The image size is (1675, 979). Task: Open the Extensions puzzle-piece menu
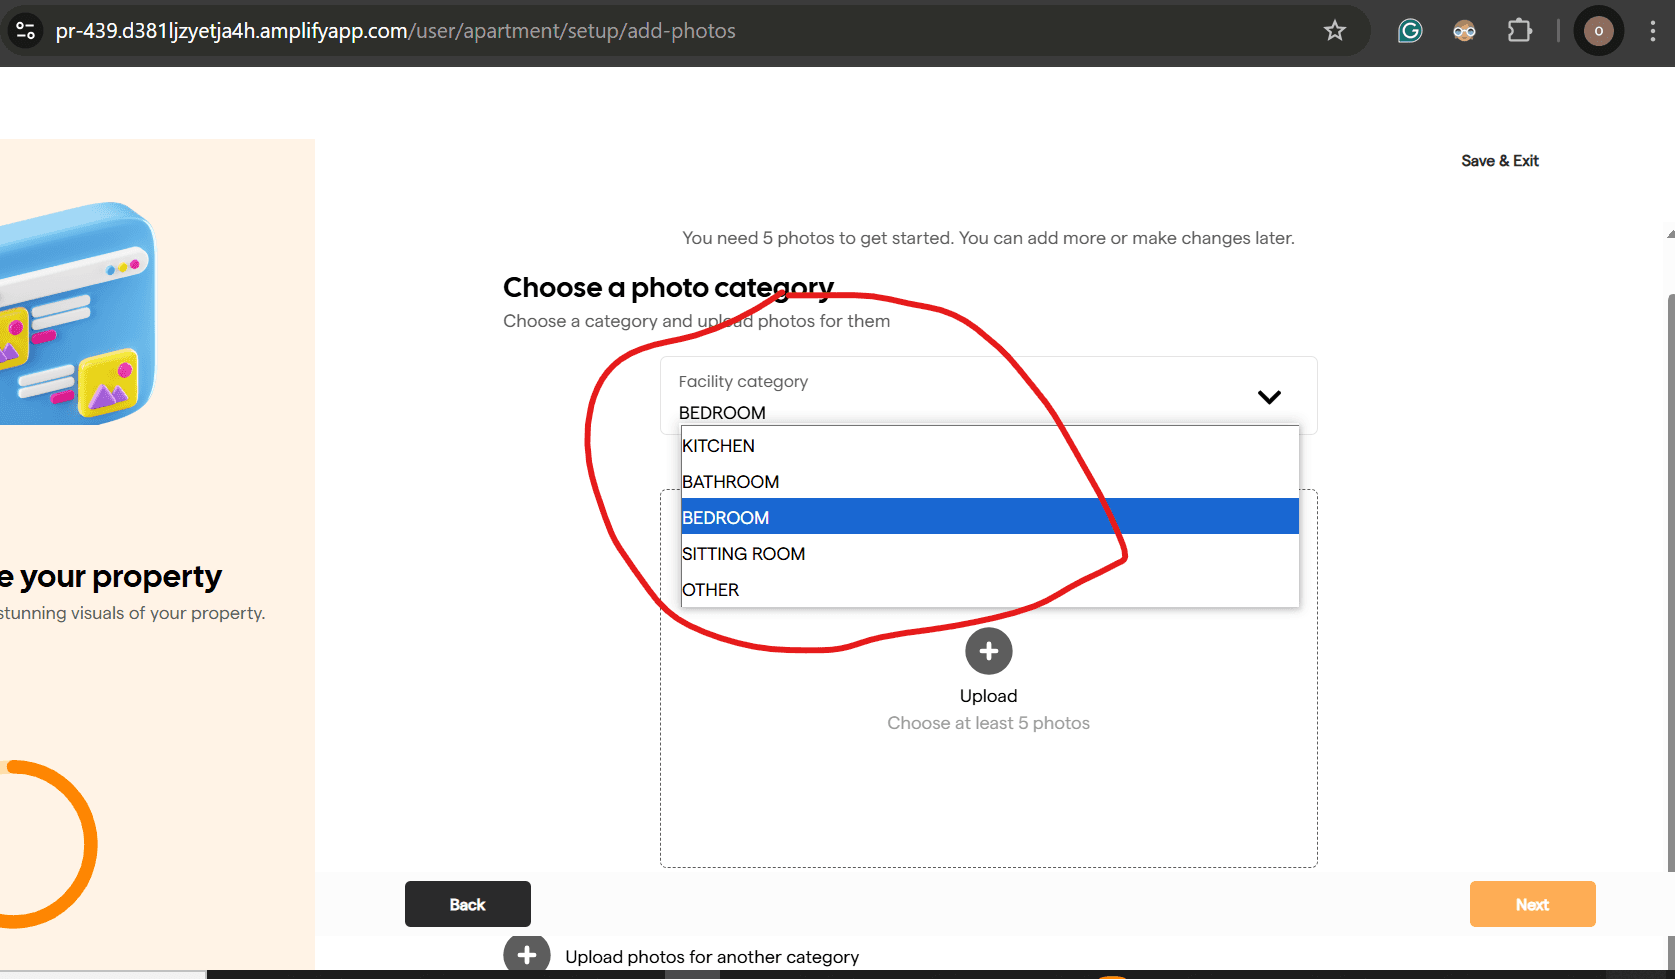(1519, 31)
